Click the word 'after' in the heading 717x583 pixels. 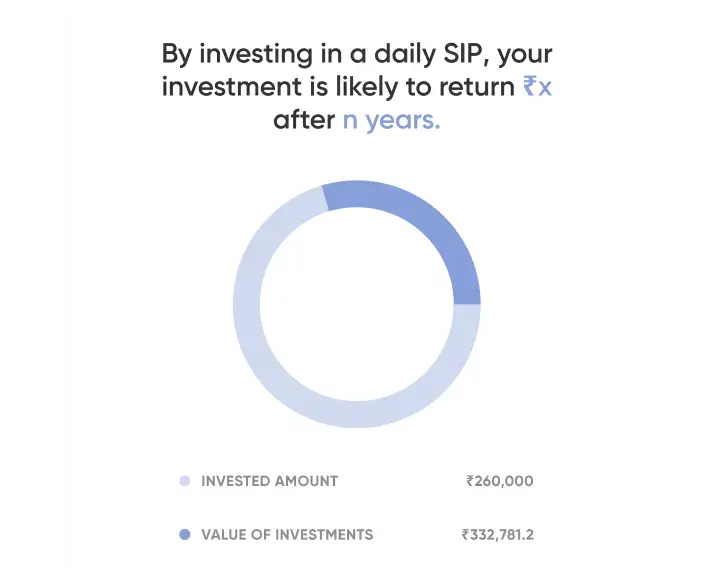pos(304,120)
